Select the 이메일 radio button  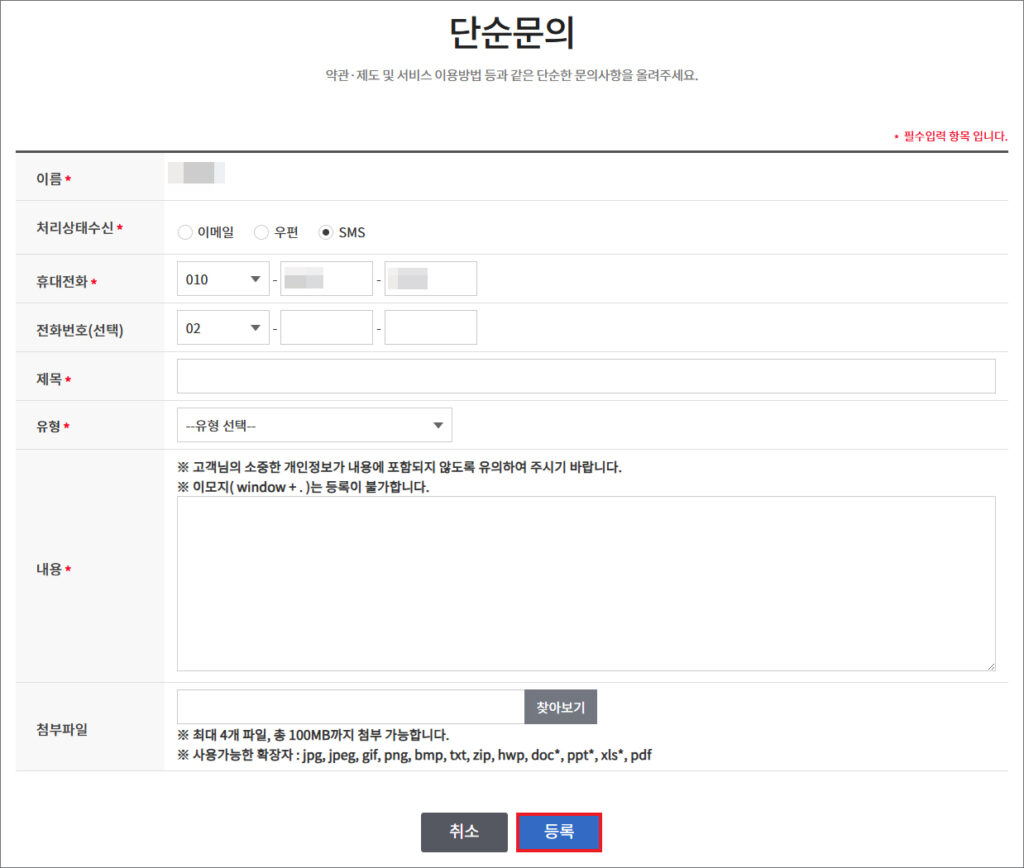coord(185,233)
